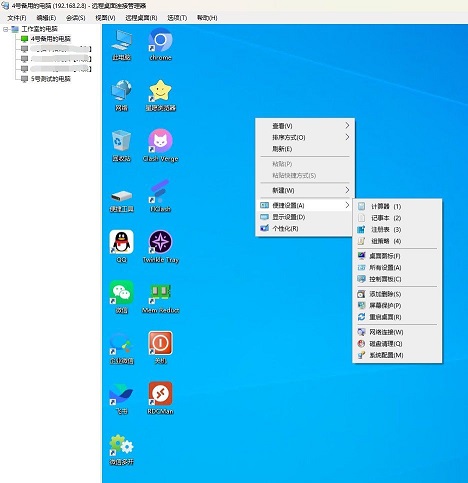This screenshot has height=483, width=468.
Task: Click the refresh arrows icon beside 重启桌面
Action: pos(361,317)
